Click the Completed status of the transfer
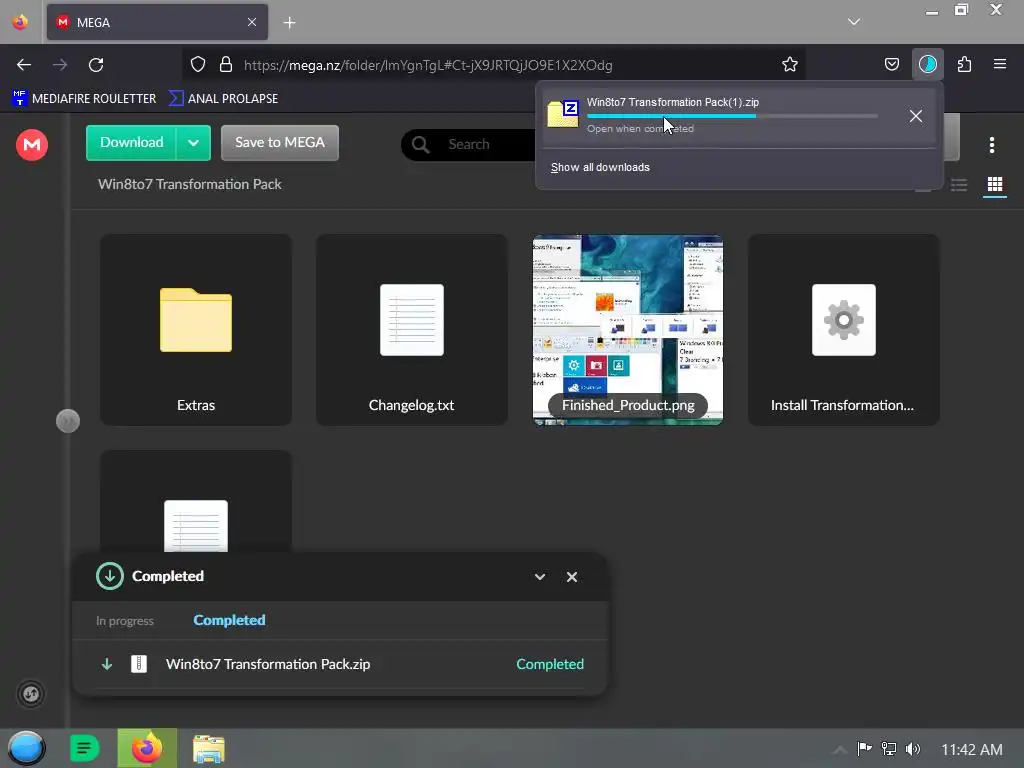The width and height of the screenshot is (1024, 768). point(550,664)
